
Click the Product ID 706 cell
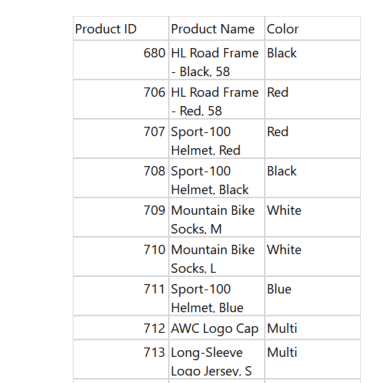click(x=121, y=99)
